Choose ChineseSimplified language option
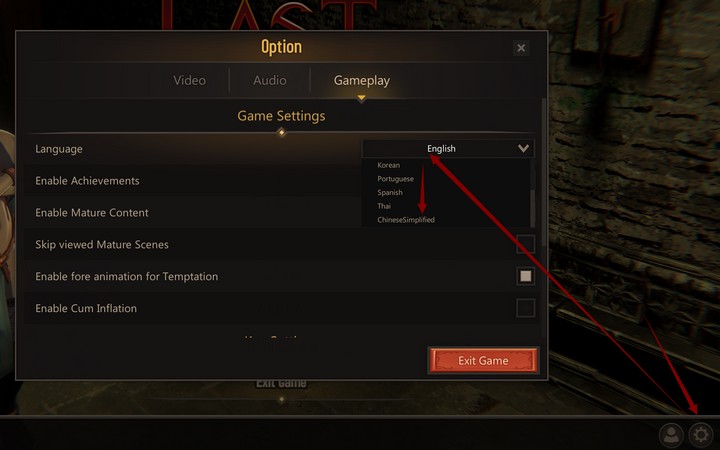Screen dimensions: 720x450 tap(406, 219)
